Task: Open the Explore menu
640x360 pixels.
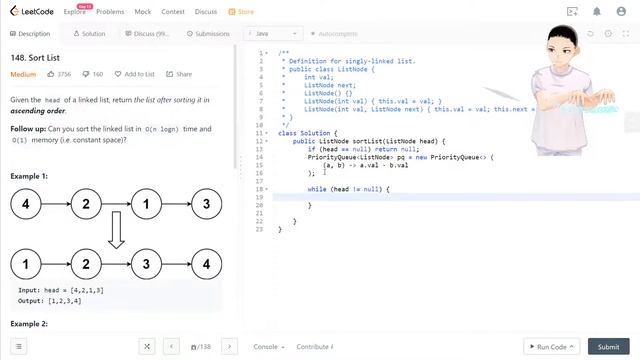Action: coord(75,12)
